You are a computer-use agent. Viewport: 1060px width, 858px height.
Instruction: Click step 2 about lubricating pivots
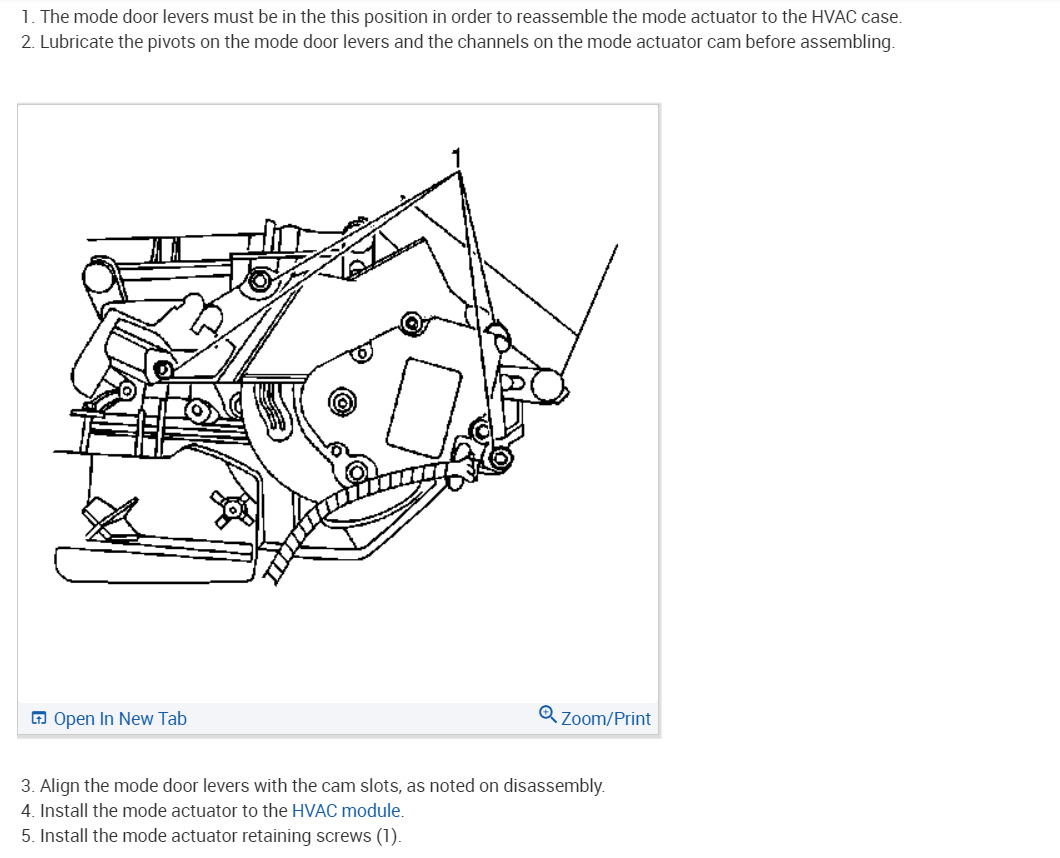458,41
